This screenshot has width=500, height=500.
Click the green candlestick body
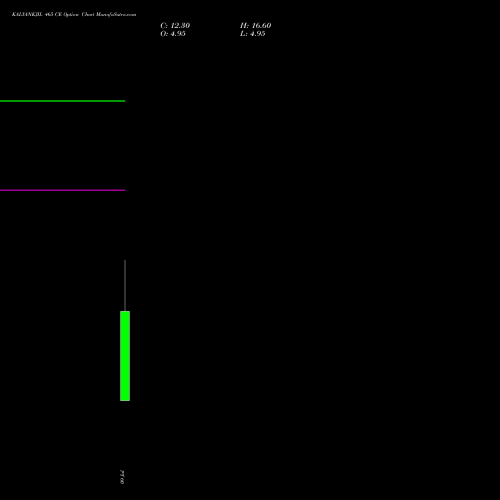point(125,356)
